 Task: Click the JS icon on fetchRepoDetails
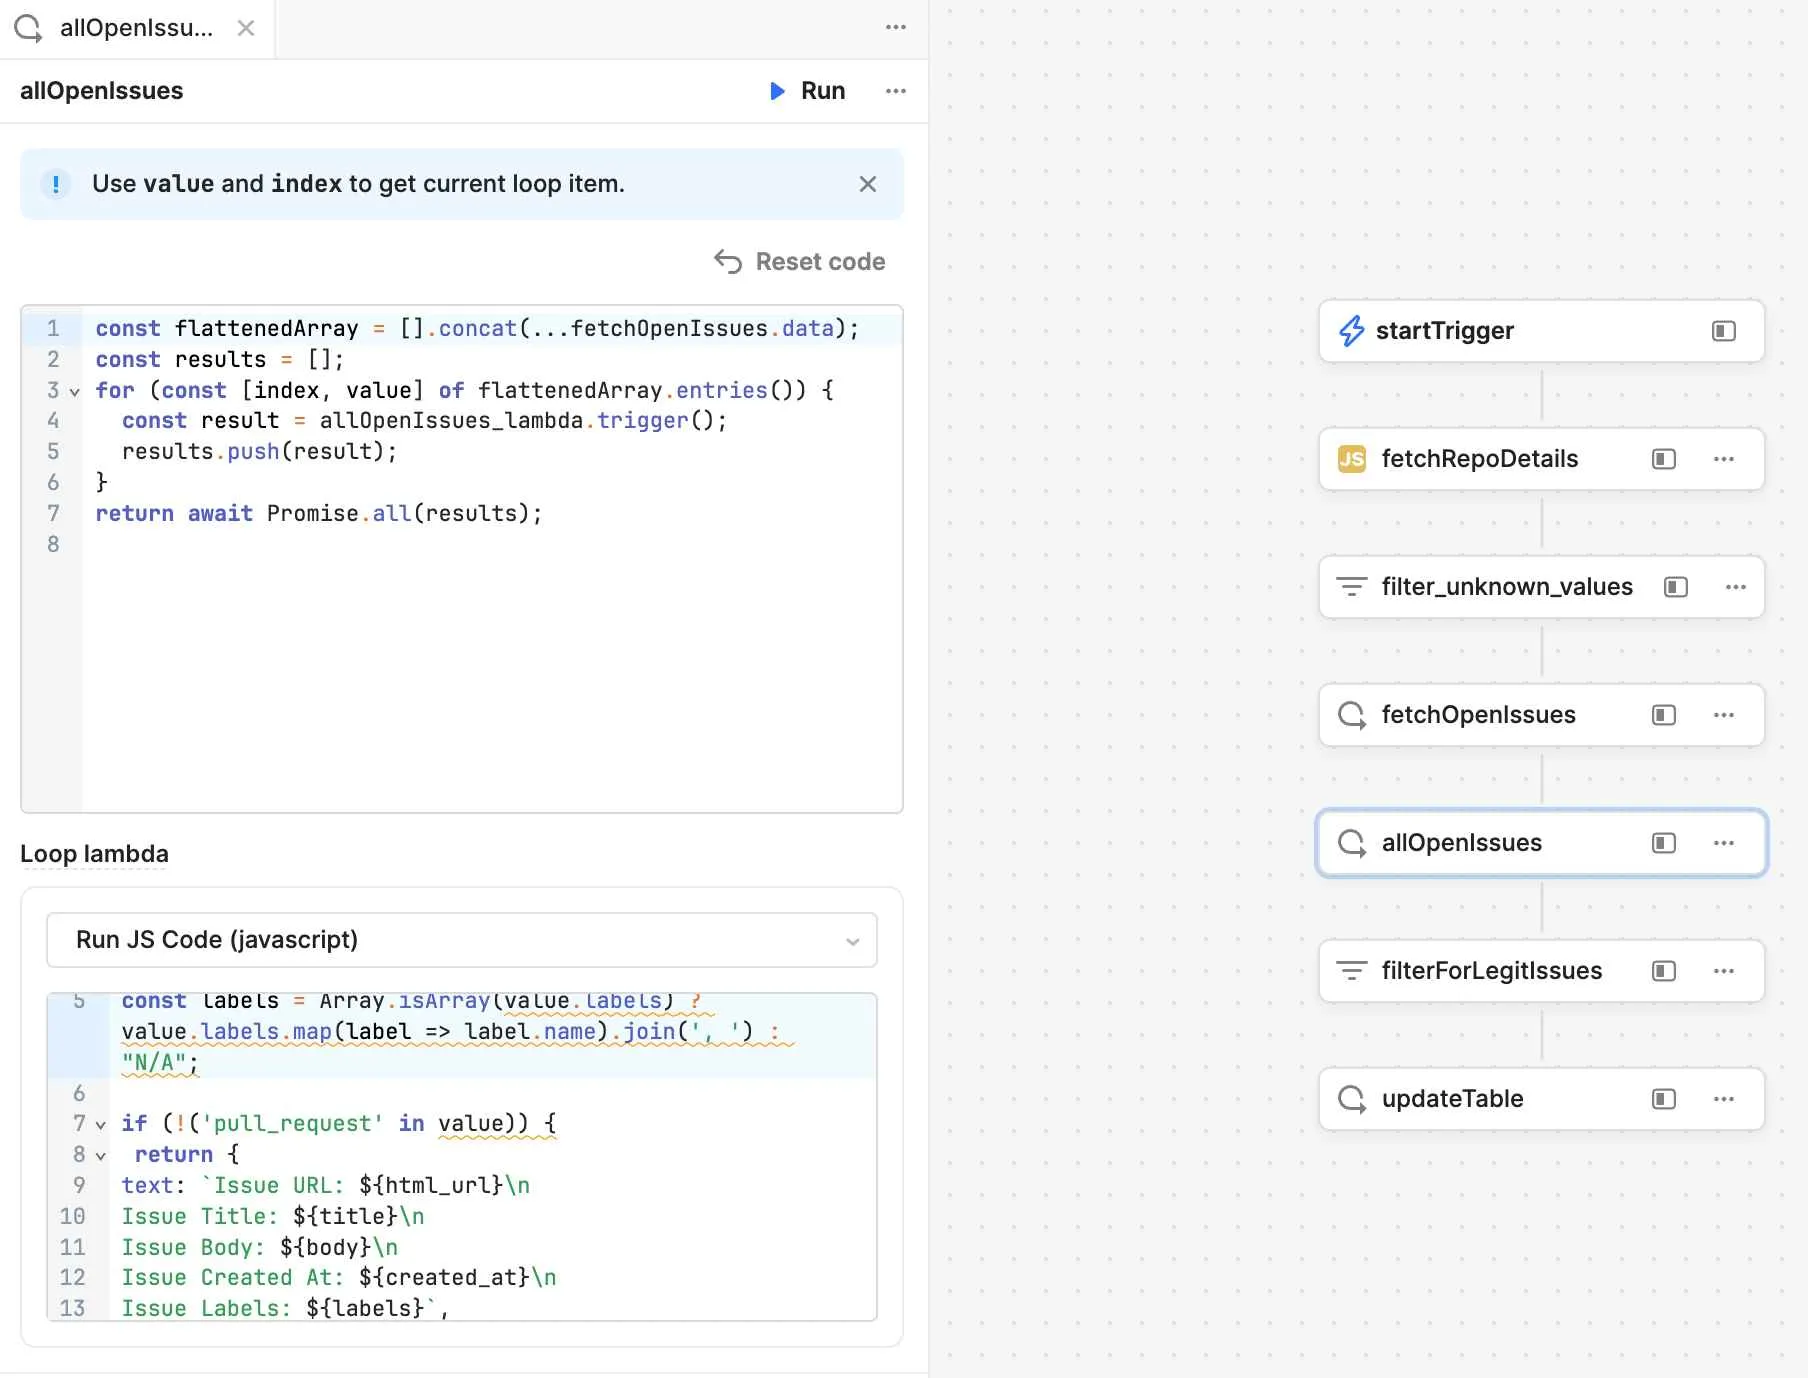tap(1352, 459)
